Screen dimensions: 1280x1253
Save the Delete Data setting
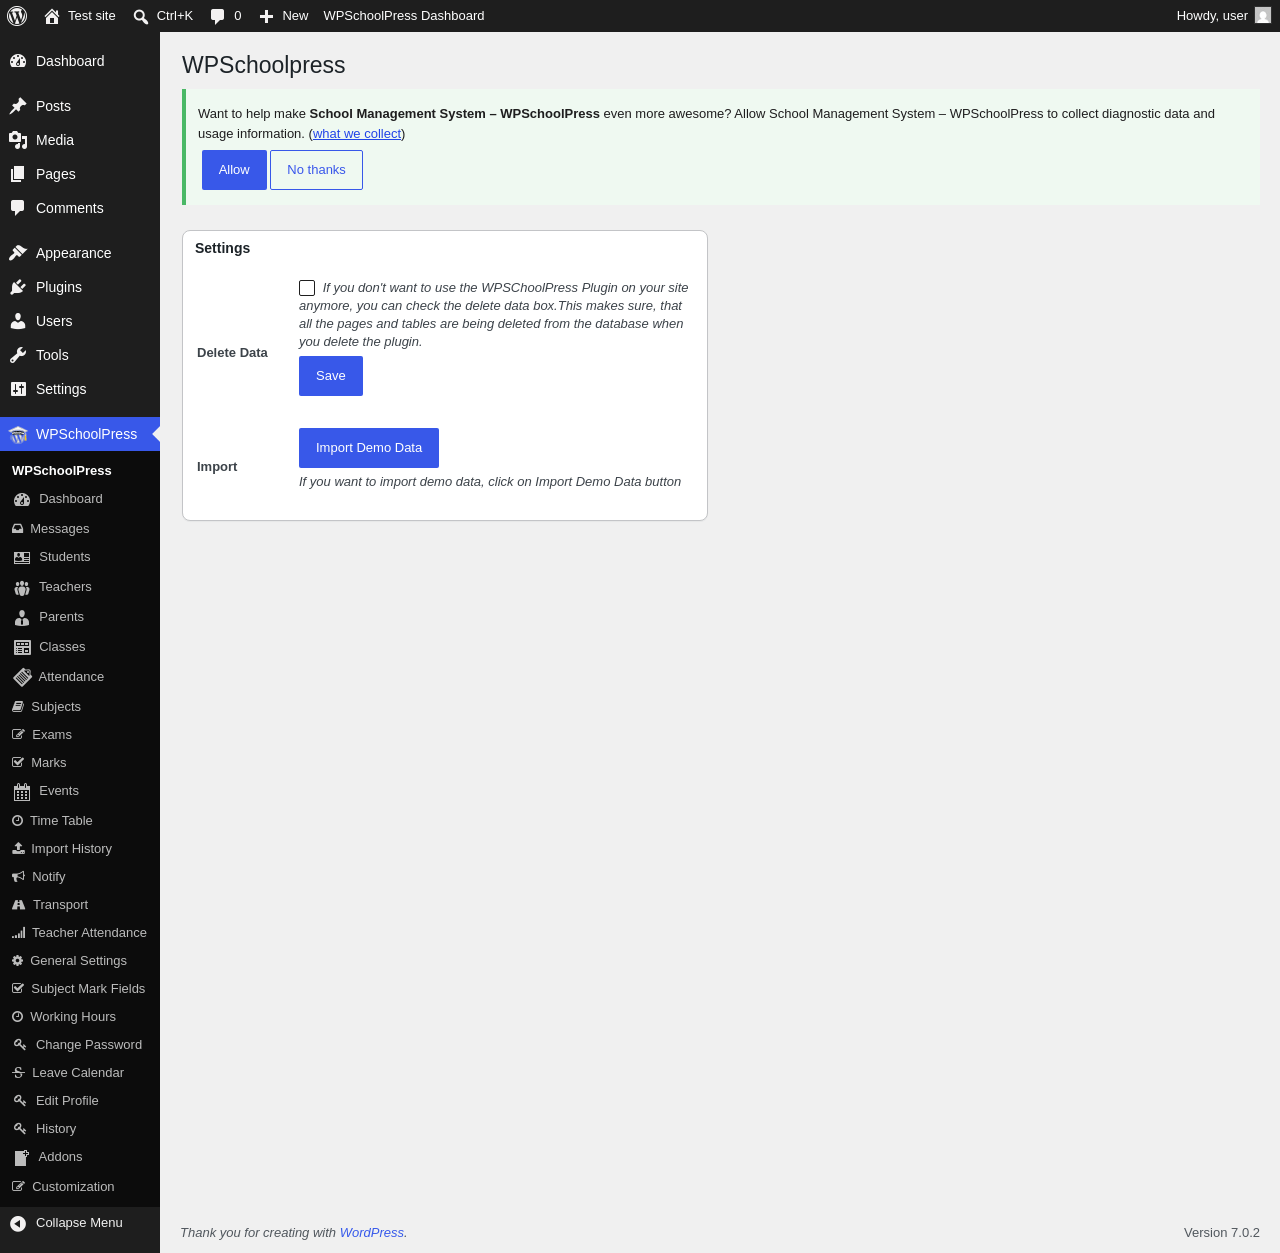pos(331,376)
